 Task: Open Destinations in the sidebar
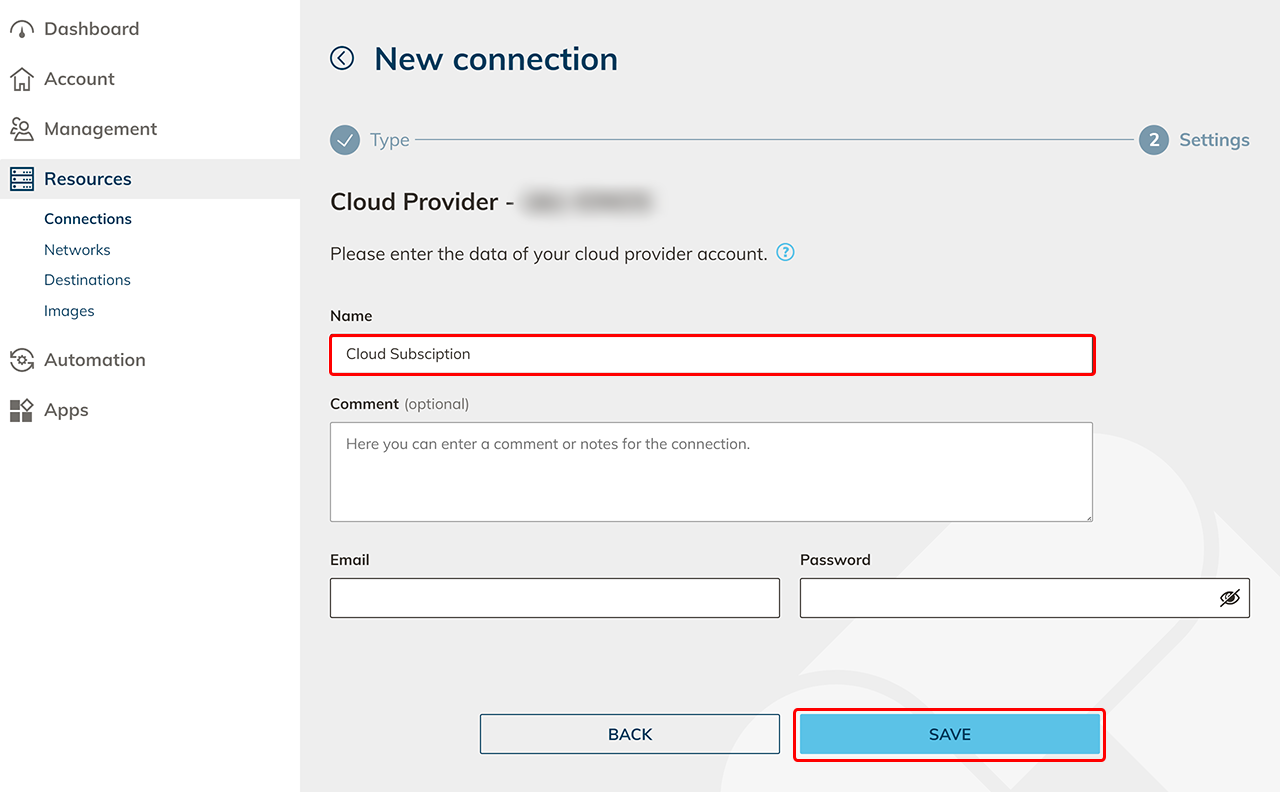pos(87,280)
